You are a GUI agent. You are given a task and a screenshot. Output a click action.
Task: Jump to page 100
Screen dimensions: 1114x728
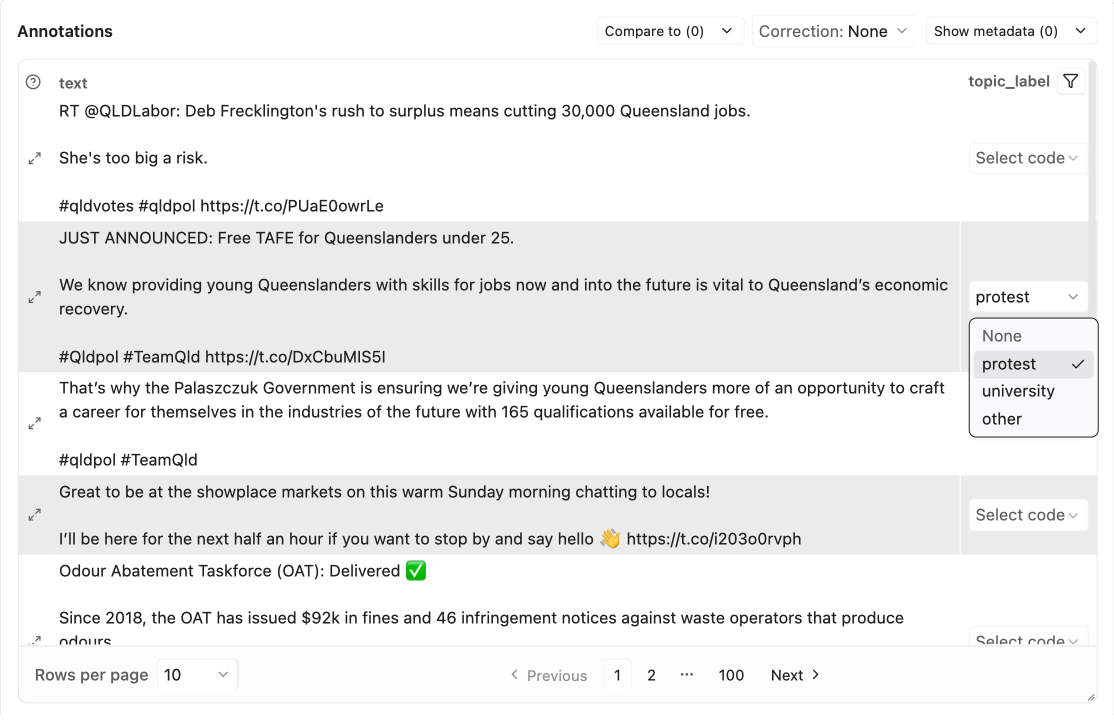[731, 675]
